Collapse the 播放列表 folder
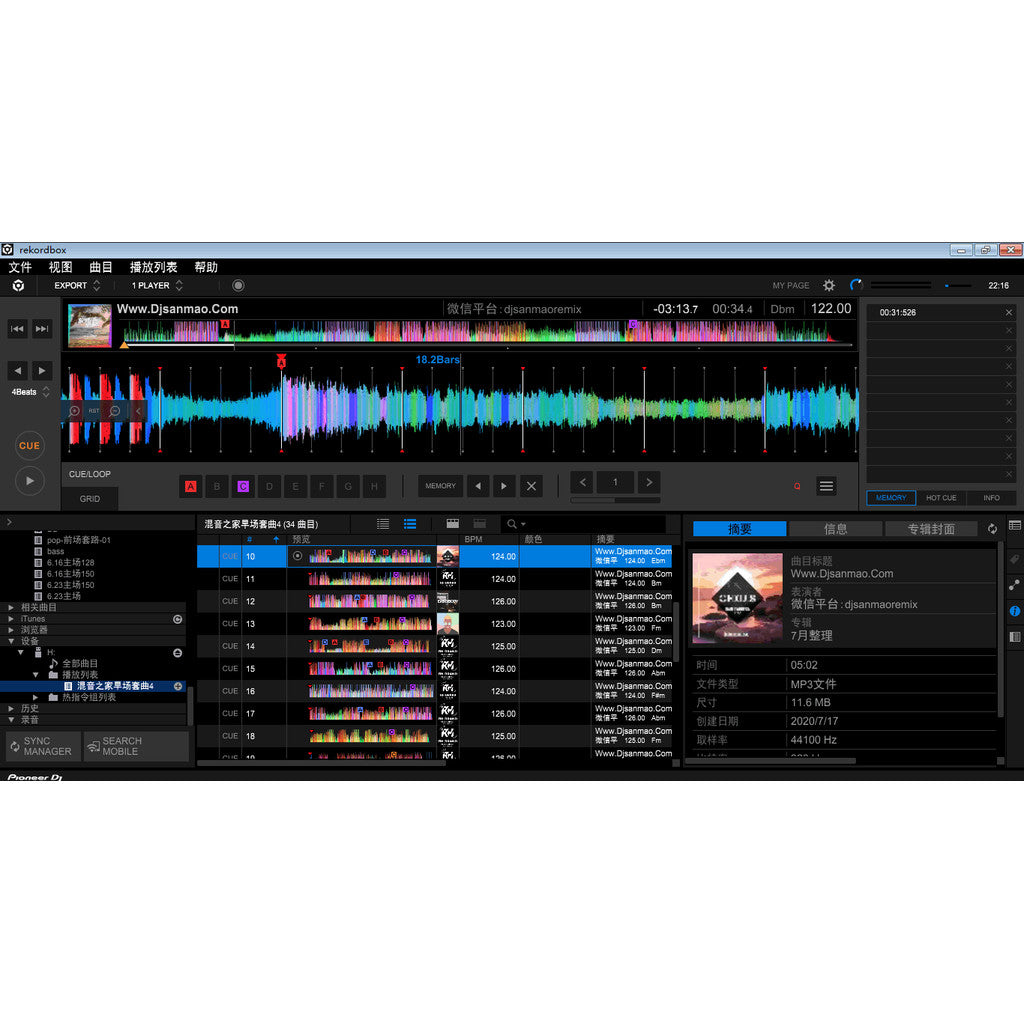Image resolution: width=1024 pixels, height=1024 pixels. point(35,675)
